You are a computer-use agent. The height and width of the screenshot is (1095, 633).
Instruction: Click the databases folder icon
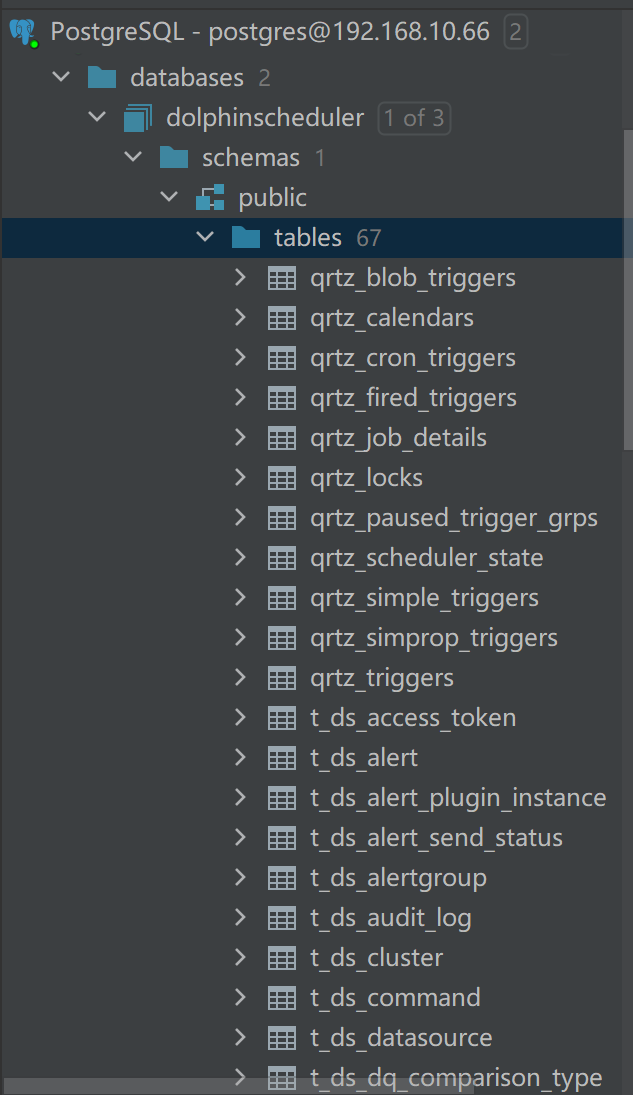tap(102, 78)
